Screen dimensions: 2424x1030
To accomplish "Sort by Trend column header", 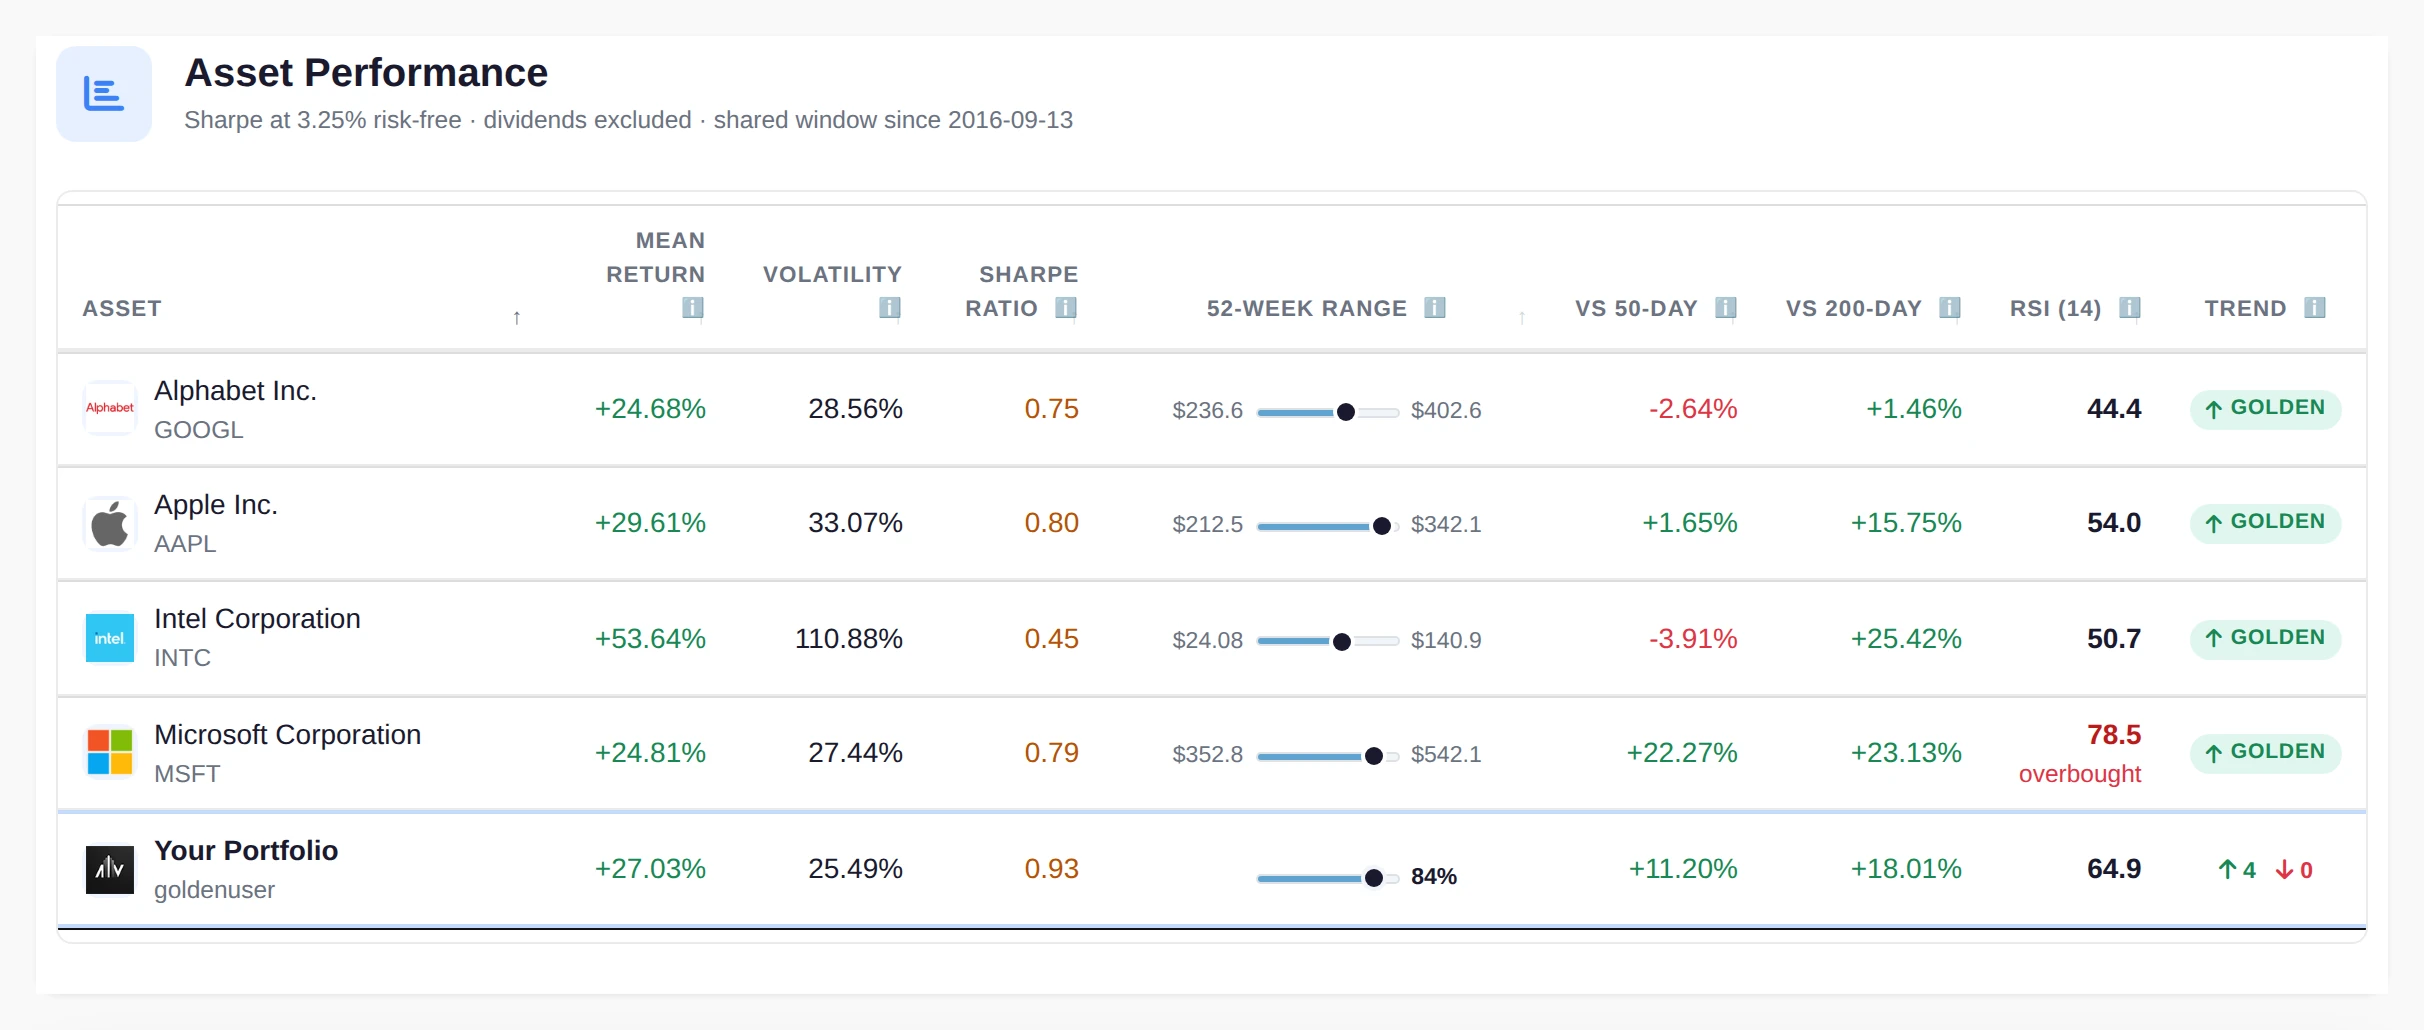I will tap(2245, 309).
